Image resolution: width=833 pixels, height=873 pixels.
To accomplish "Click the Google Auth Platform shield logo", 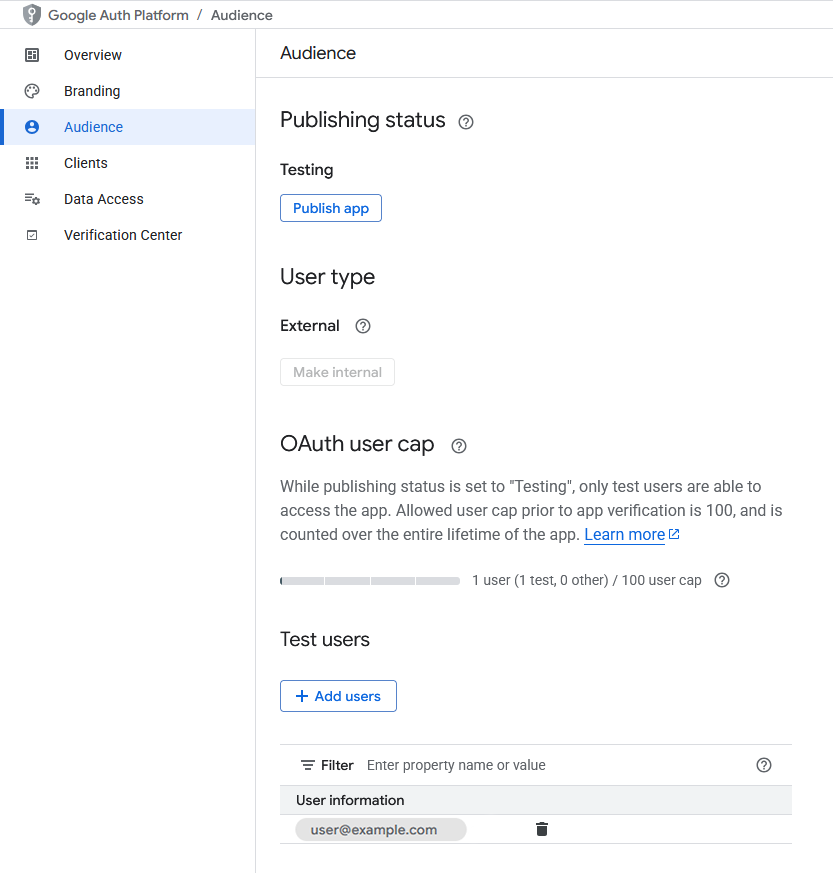I will (32, 15).
